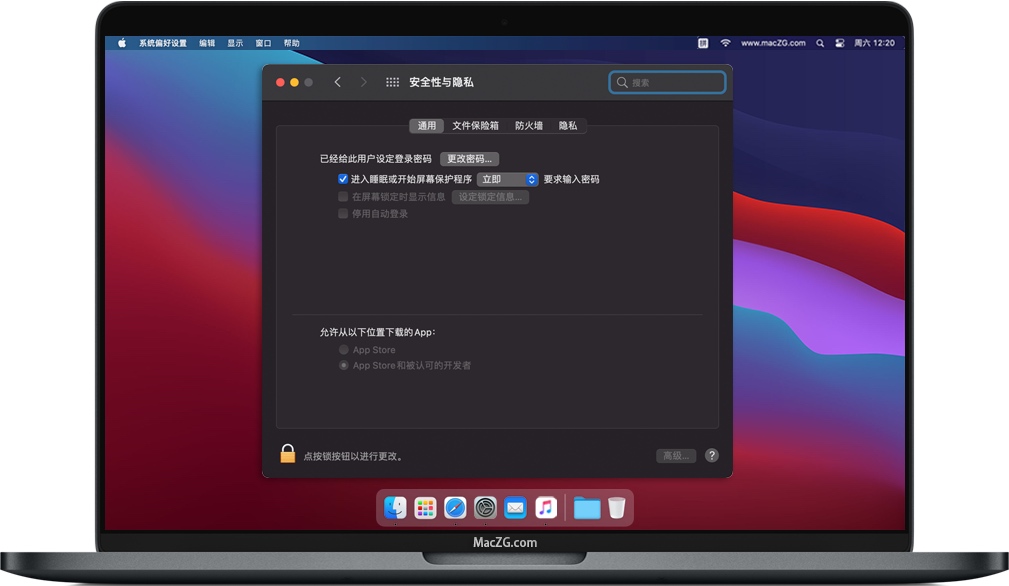
Task: Open the Music app in the Dock
Action: 546,507
